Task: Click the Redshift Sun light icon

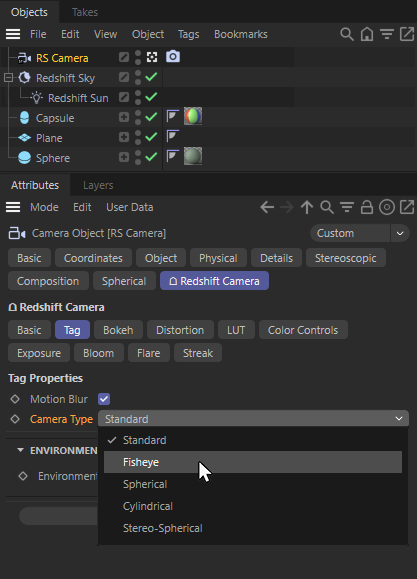Action: click(37, 98)
